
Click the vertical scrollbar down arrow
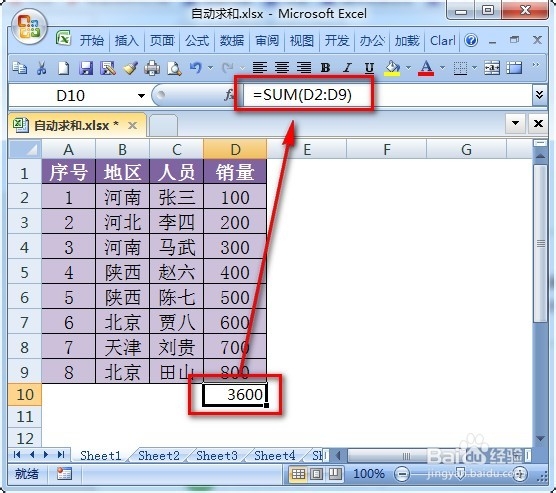tap(540, 438)
